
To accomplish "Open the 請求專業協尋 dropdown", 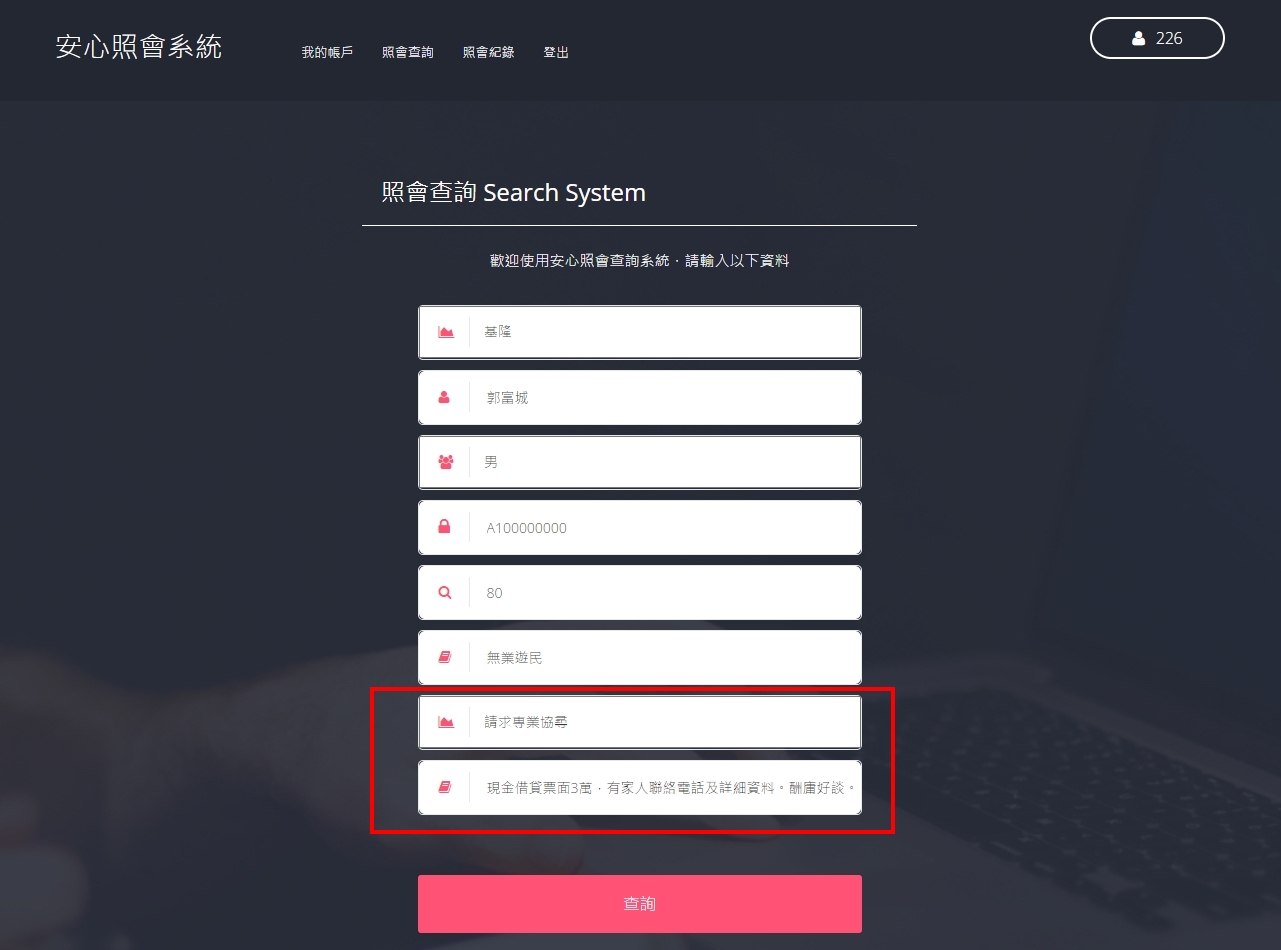I will pos(640,722).
